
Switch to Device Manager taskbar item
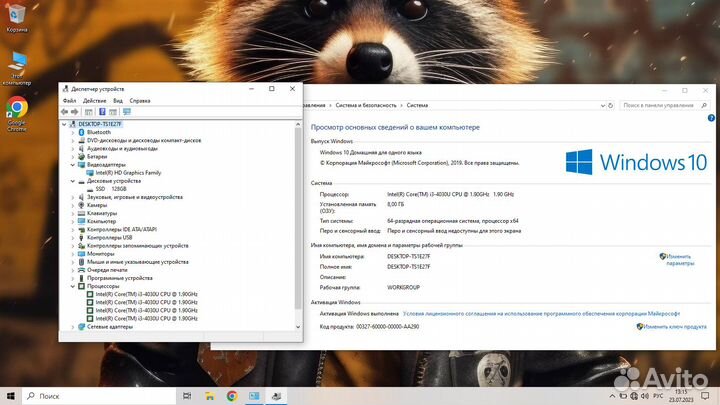click(x=276, y=396)
